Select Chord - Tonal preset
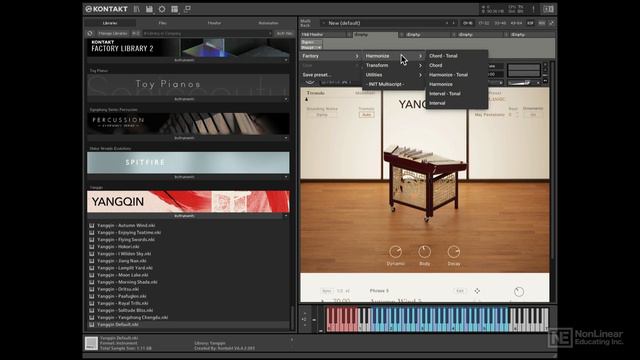The height and width of the screenshot is (360, 640). 457,56
